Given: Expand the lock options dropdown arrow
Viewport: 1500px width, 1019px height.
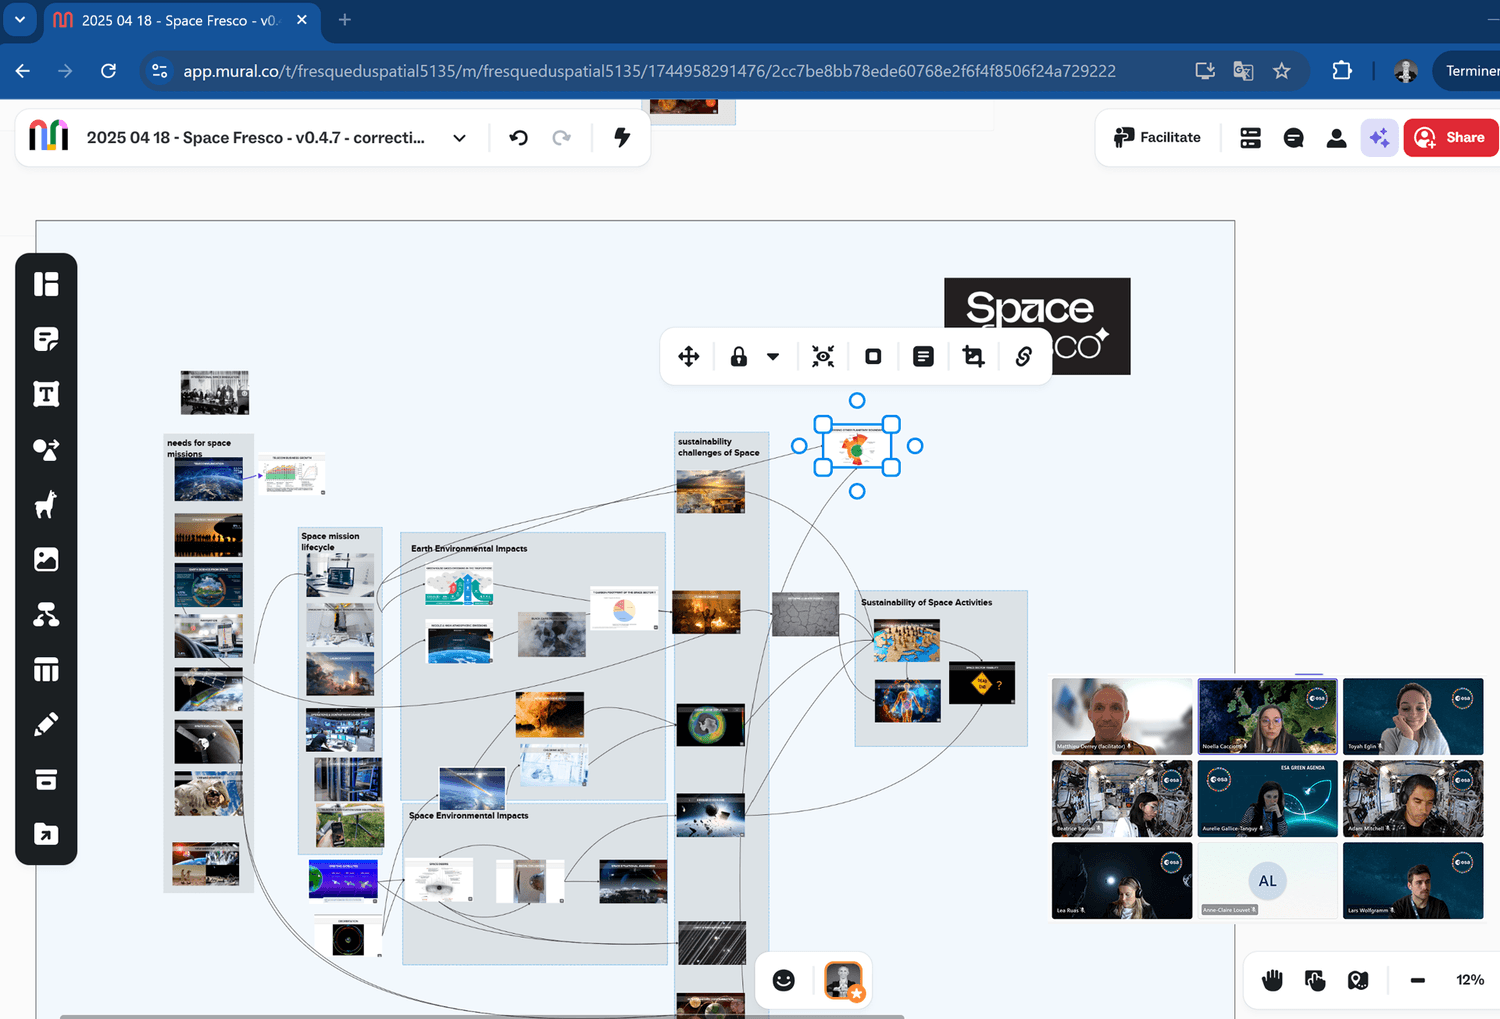Looking at the screenshot, I should 773,356.
